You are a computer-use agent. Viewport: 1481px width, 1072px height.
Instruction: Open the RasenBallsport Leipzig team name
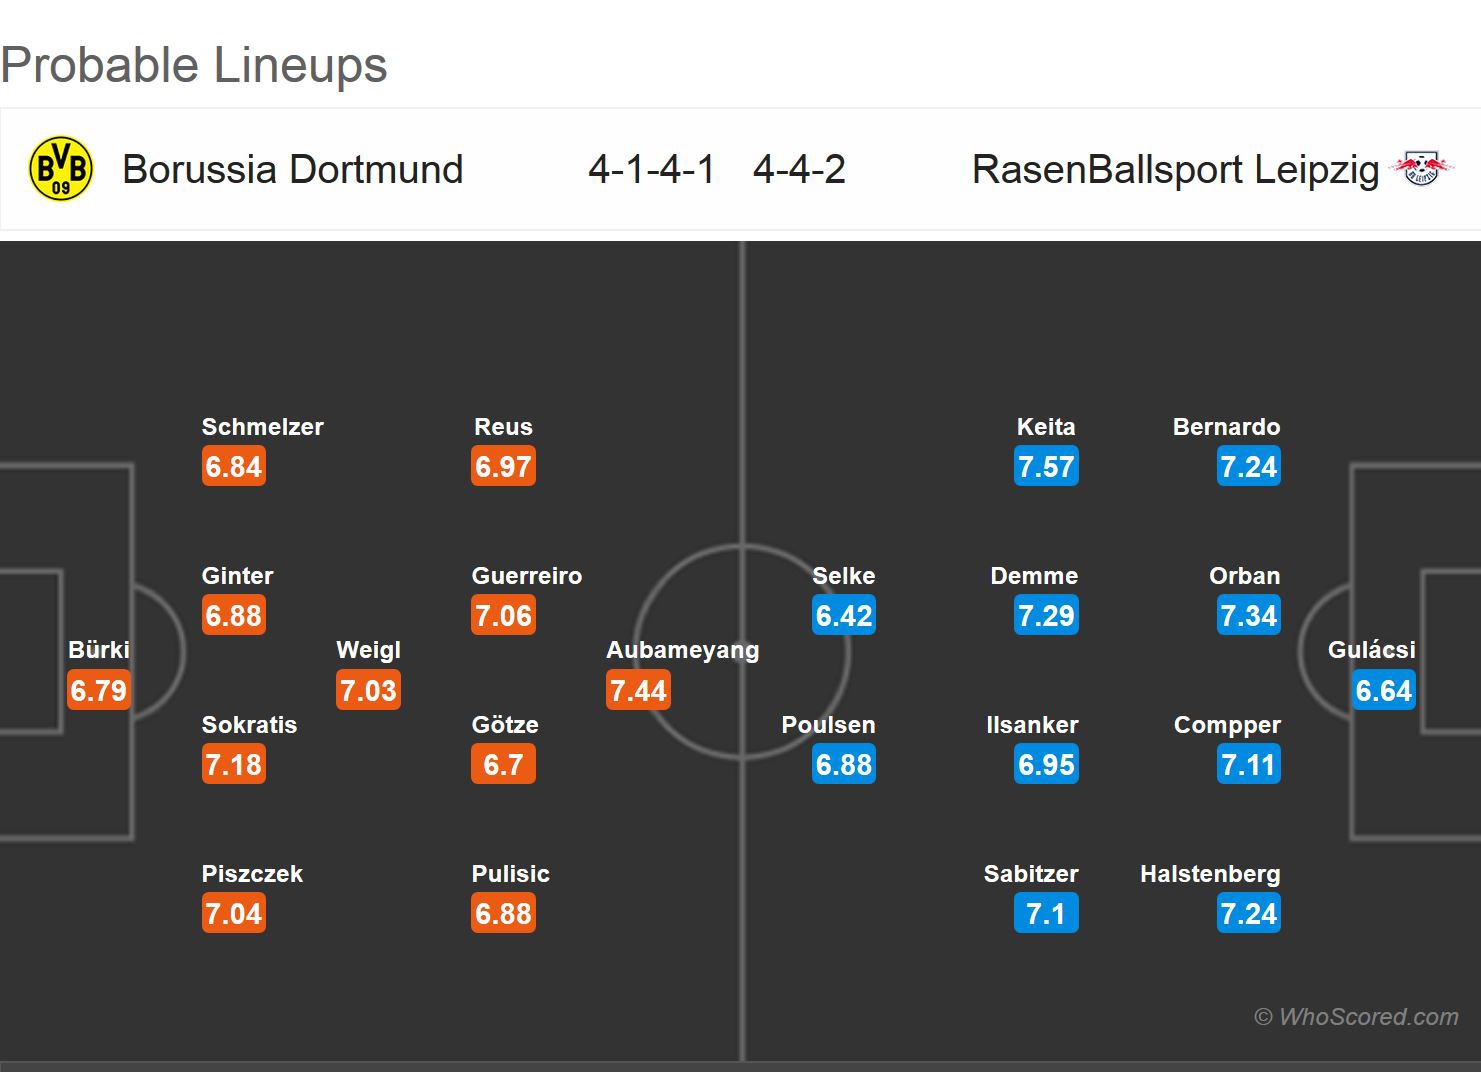pyautogui.click(x=1175, y=170)
